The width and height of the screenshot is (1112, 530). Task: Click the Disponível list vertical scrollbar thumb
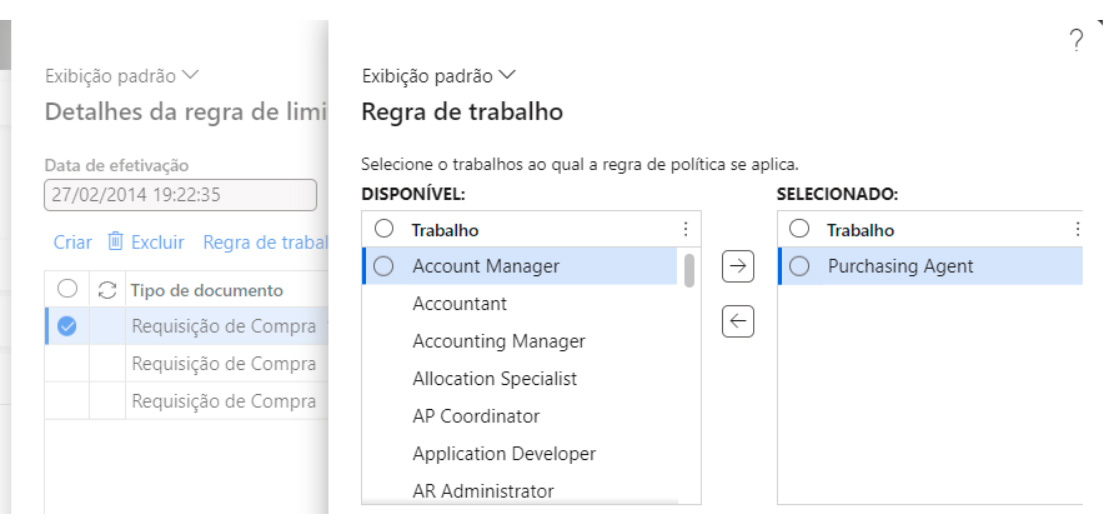point(689,270)
